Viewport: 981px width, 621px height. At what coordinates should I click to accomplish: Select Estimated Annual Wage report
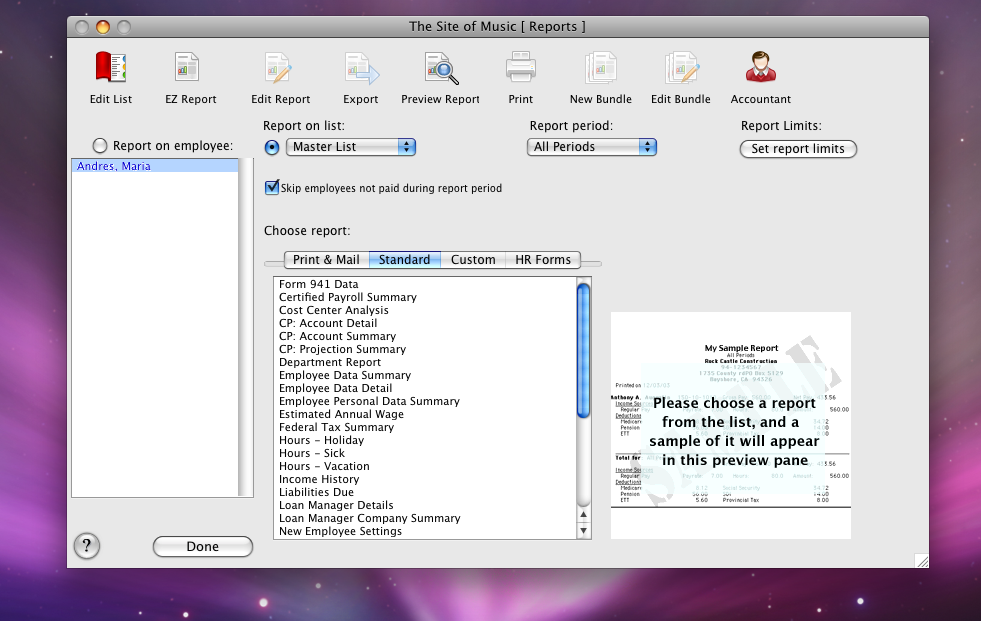pyautogui.click(x=425, y=414)
